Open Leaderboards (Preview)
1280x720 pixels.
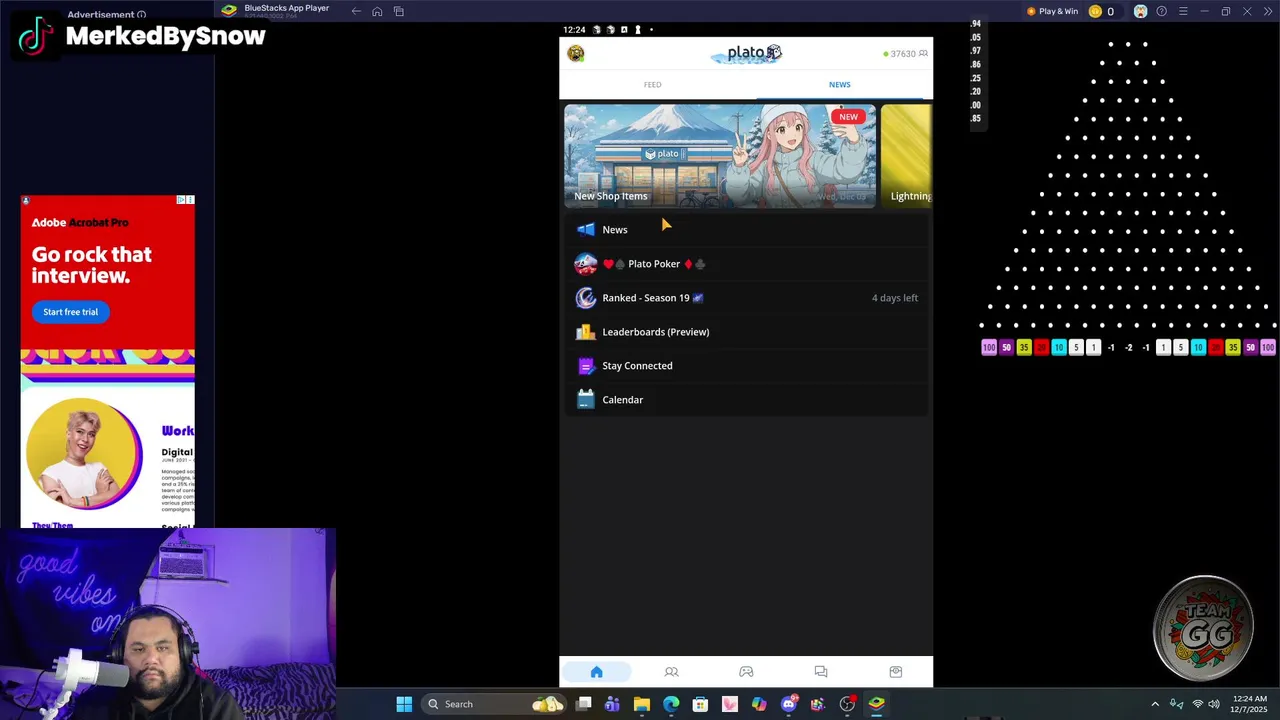pyautogui.click(x=746, y=332)
